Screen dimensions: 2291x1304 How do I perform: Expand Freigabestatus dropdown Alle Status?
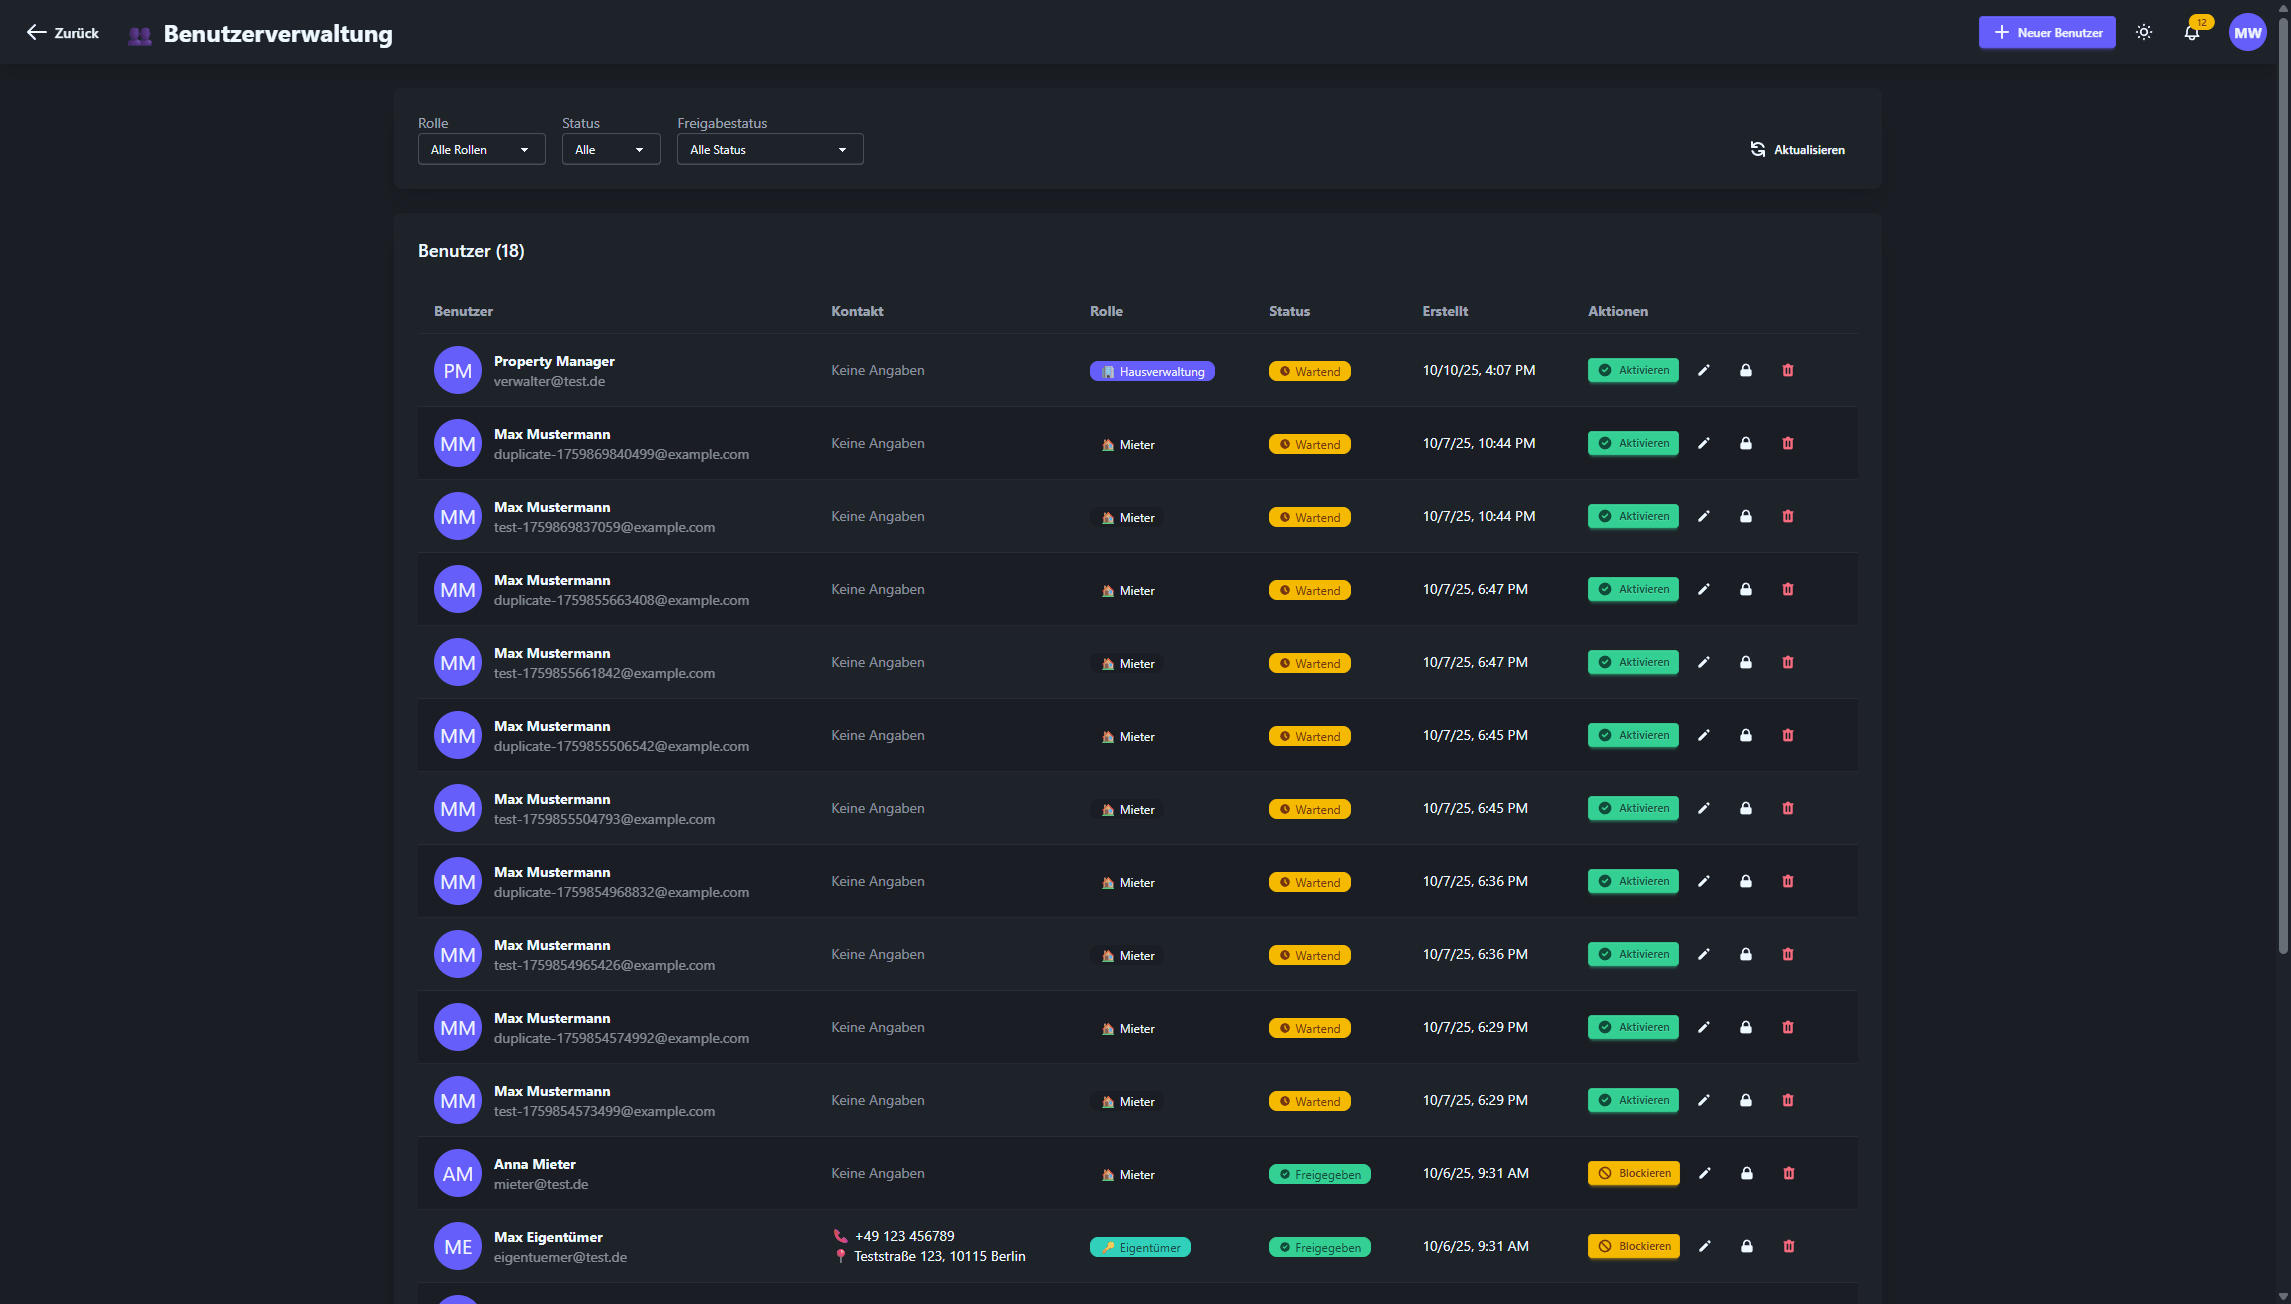(x=769, y=150)
